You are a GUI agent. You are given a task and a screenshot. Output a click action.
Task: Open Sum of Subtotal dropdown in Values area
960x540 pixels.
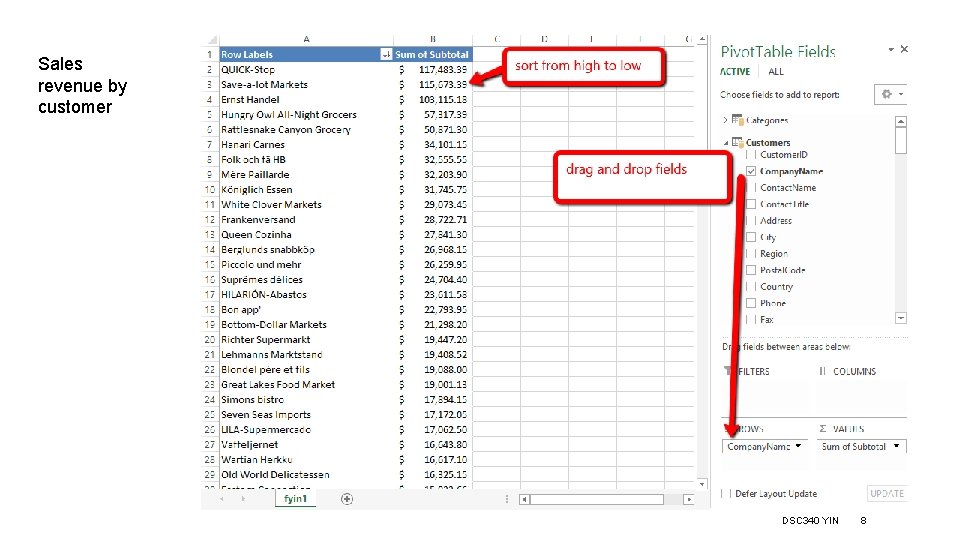pos(896,446)
